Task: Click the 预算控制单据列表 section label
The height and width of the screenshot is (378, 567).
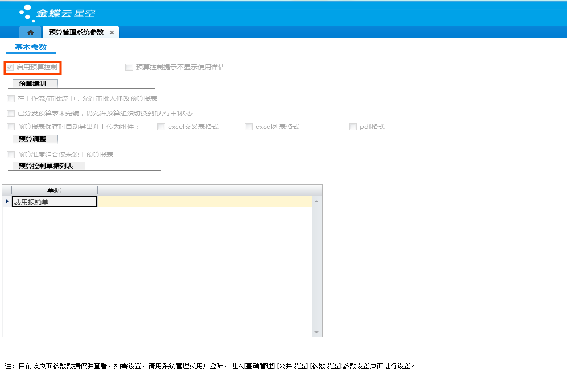Action: [46, 166]
